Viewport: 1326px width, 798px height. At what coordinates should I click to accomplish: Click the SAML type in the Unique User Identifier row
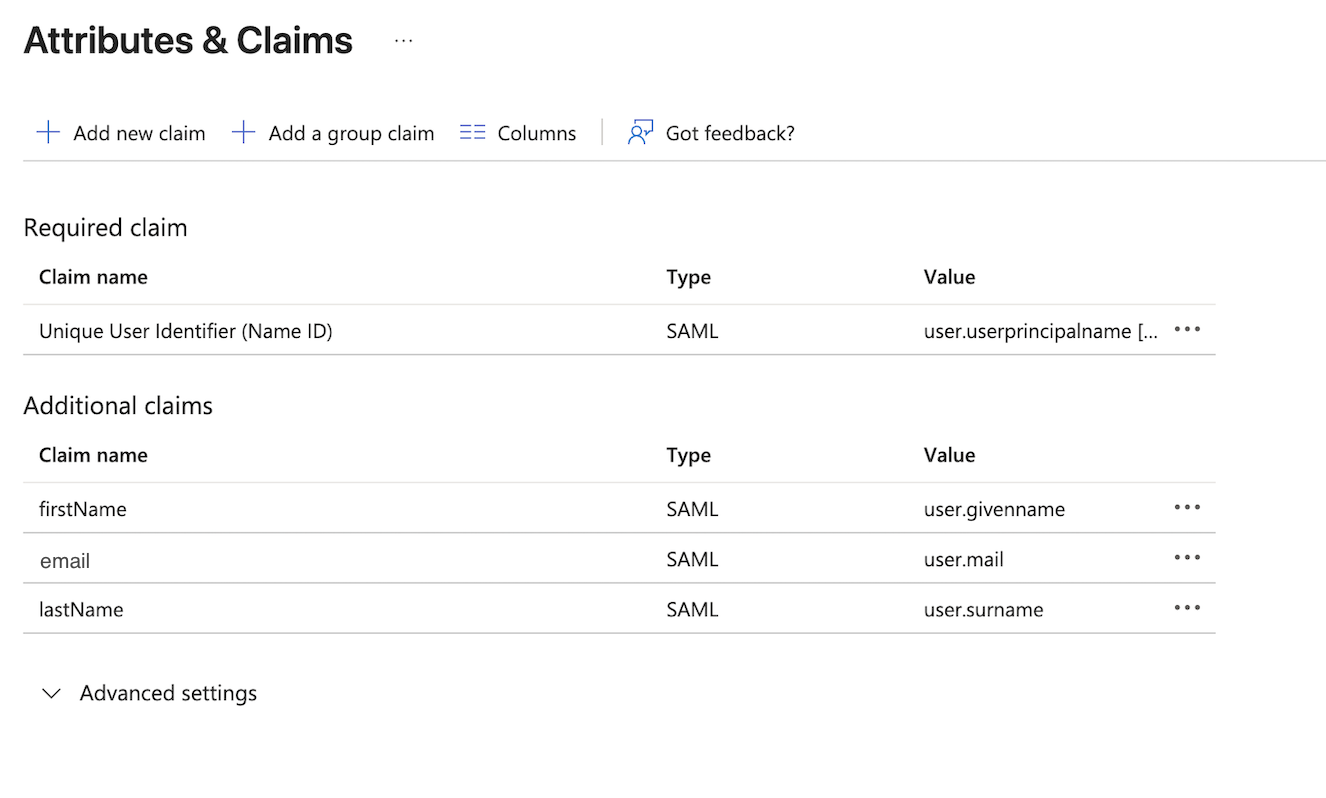coord(692,331)
